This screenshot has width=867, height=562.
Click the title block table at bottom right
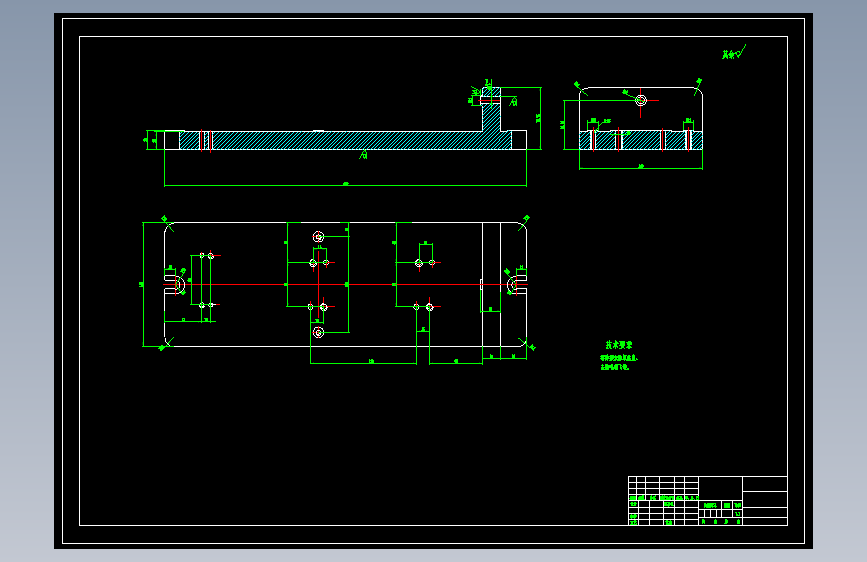tap(708, 501)
